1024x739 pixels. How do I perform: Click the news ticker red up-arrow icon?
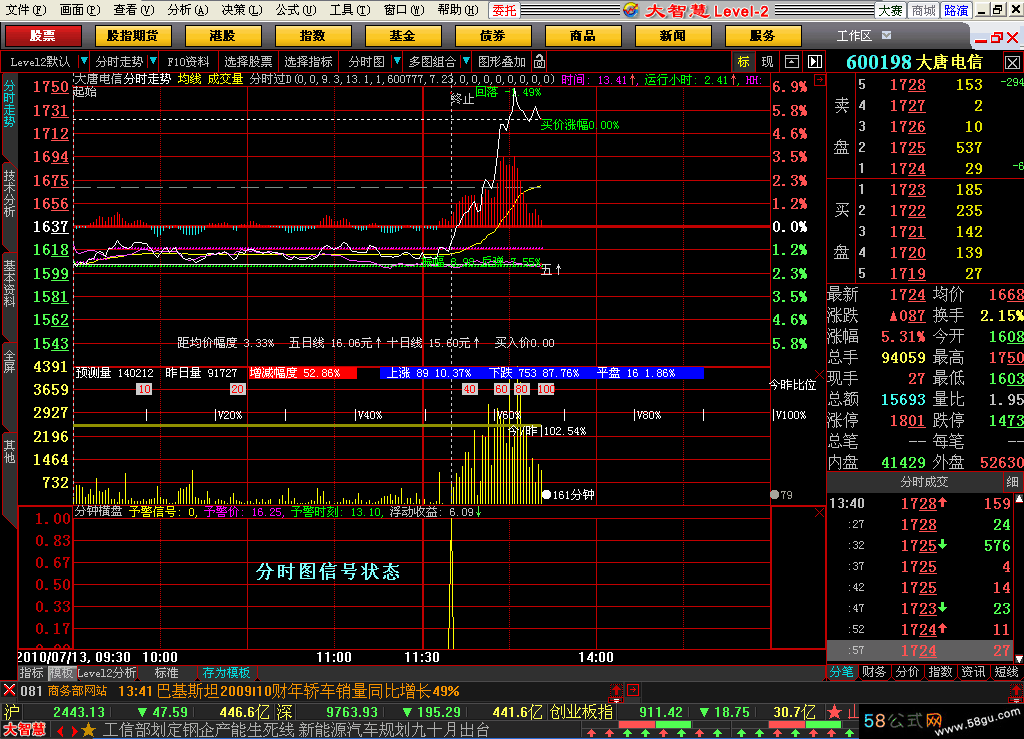616,690
